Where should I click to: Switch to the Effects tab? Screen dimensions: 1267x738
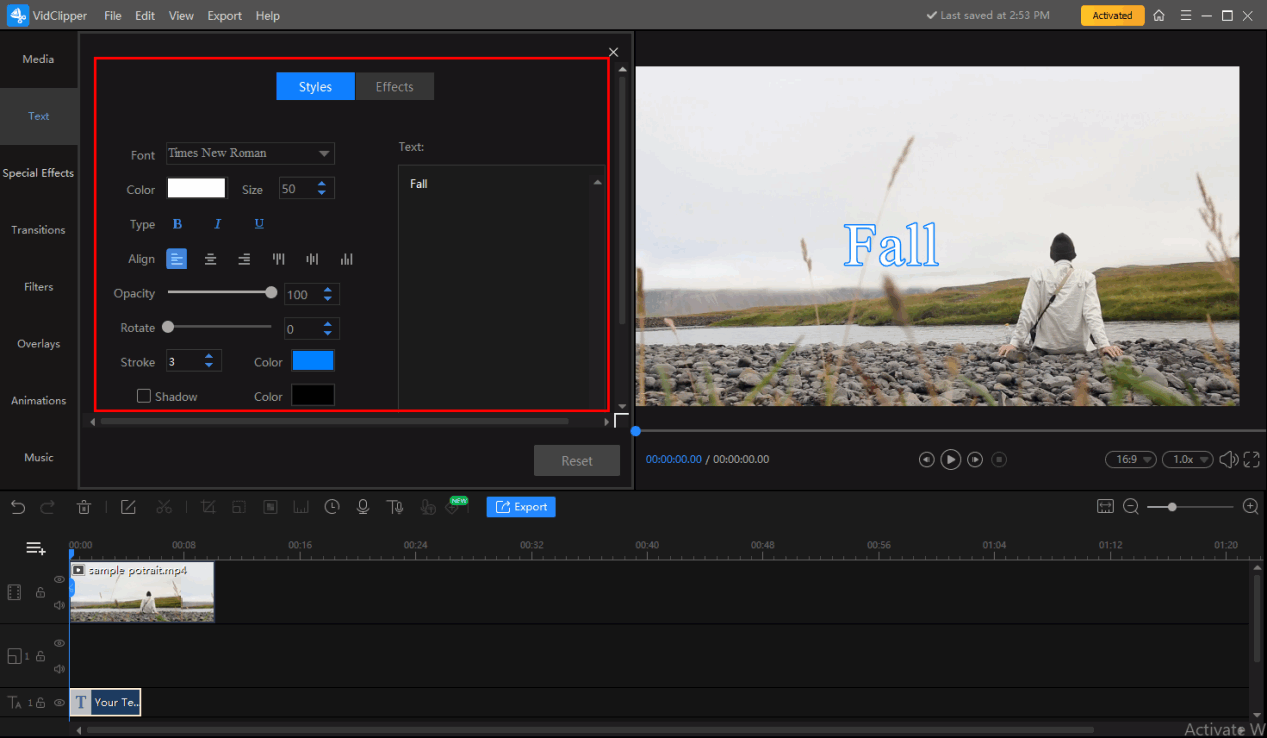[394, 87]
